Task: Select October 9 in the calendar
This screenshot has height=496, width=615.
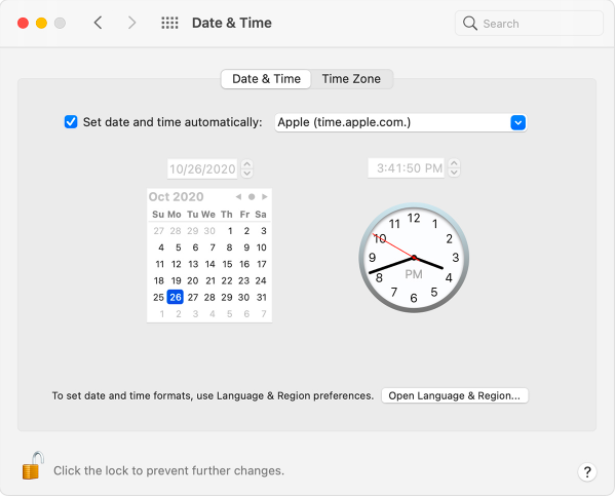Action: (x=246, y=247)
